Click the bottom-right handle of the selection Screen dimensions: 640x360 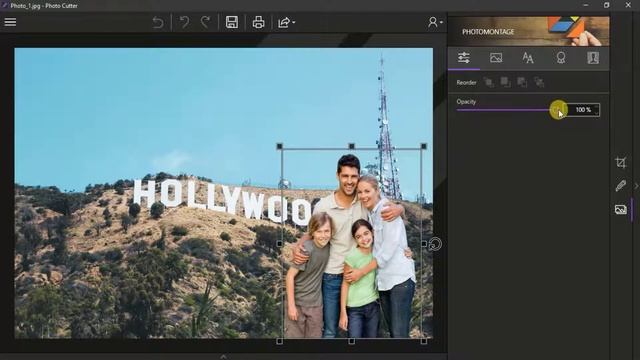pyautogui.click(x=424, y=341)
